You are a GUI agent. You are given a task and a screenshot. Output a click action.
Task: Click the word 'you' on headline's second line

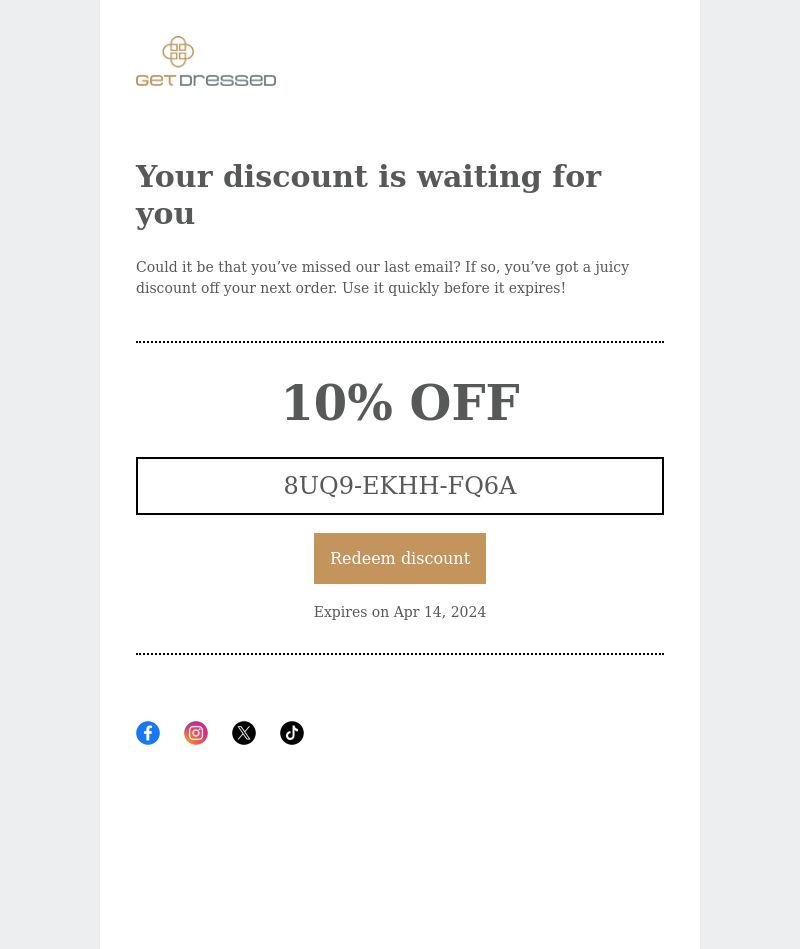[x=165, y=214]
